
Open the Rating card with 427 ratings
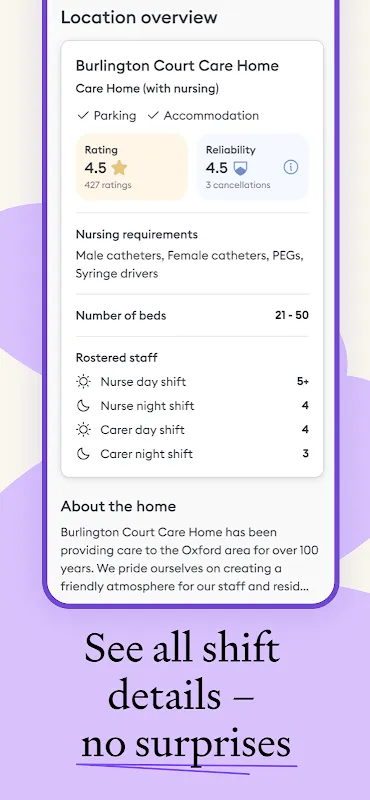point(132,167)
